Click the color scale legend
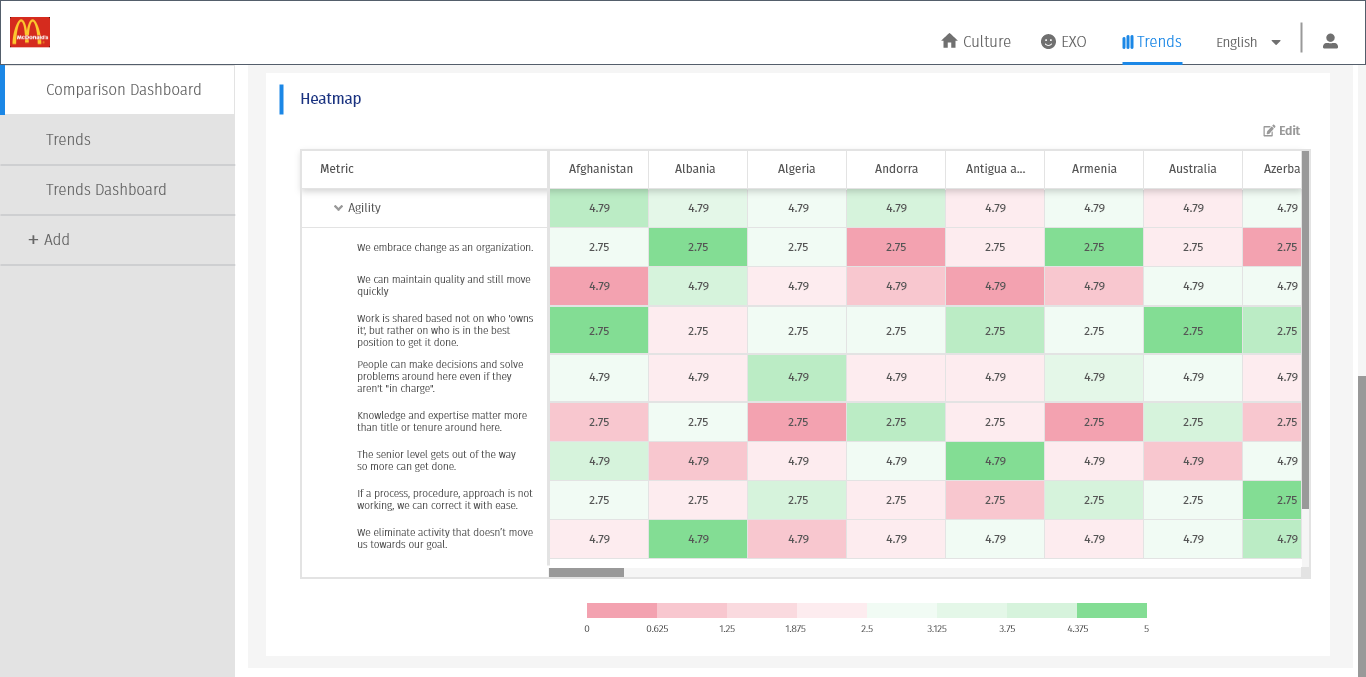The height and width of the screenshot is (677, 1366). click(x=866, y=609)
